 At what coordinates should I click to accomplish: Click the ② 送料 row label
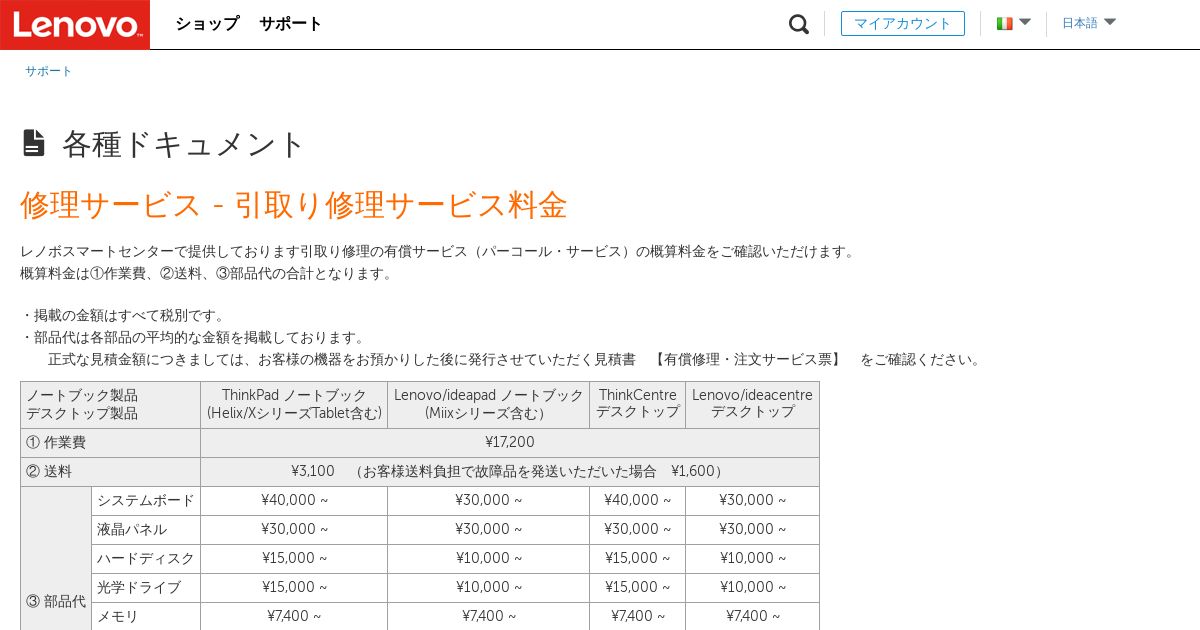110,471
